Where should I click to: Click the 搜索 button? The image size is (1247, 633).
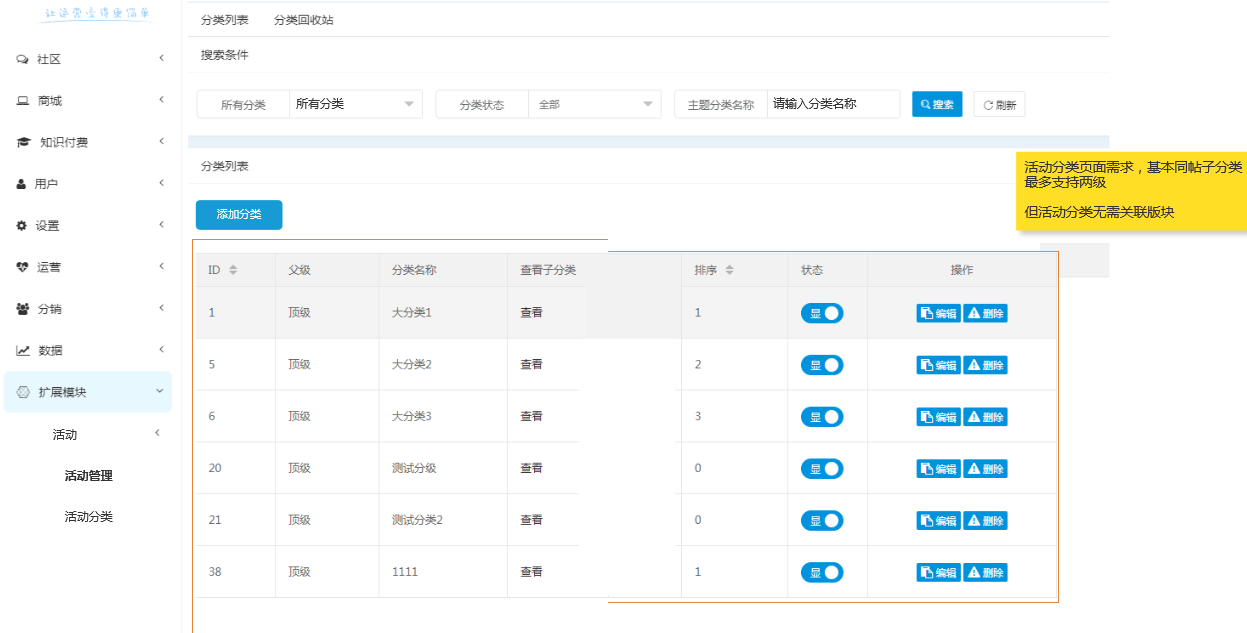pyautogui.click(x=937, y=104)
